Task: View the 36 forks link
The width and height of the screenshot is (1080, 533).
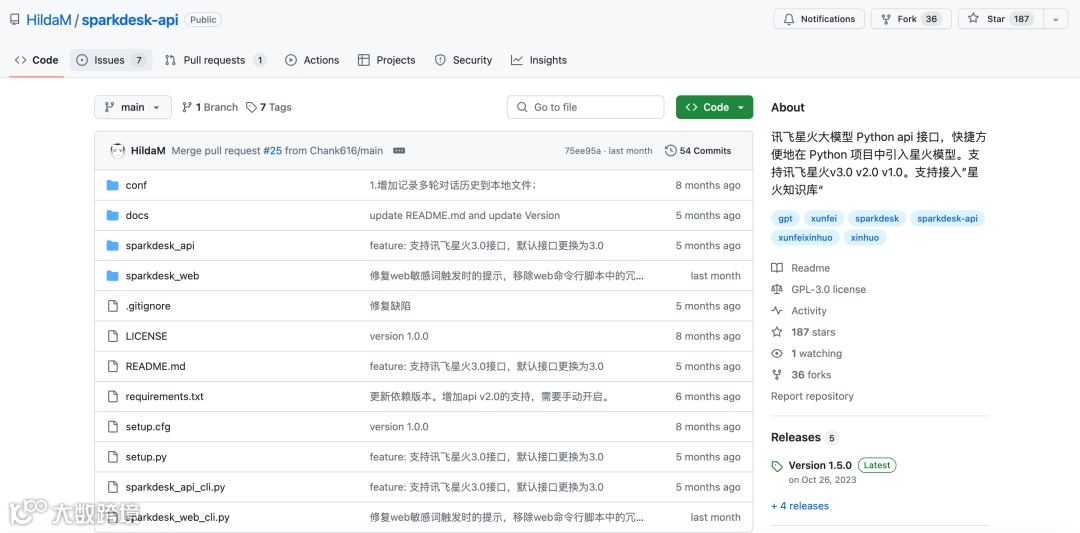Action: (x=802, y=375)
